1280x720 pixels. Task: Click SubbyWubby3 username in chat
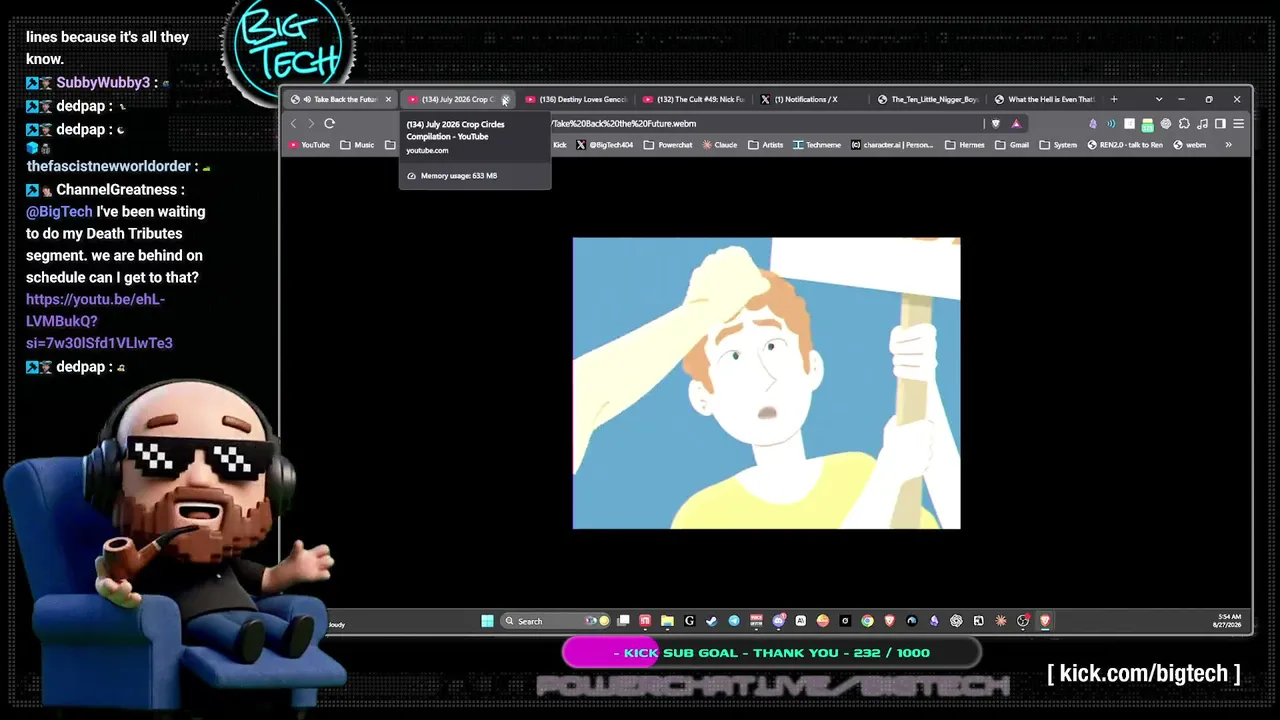pyautogui.click(x=103, y=83)
